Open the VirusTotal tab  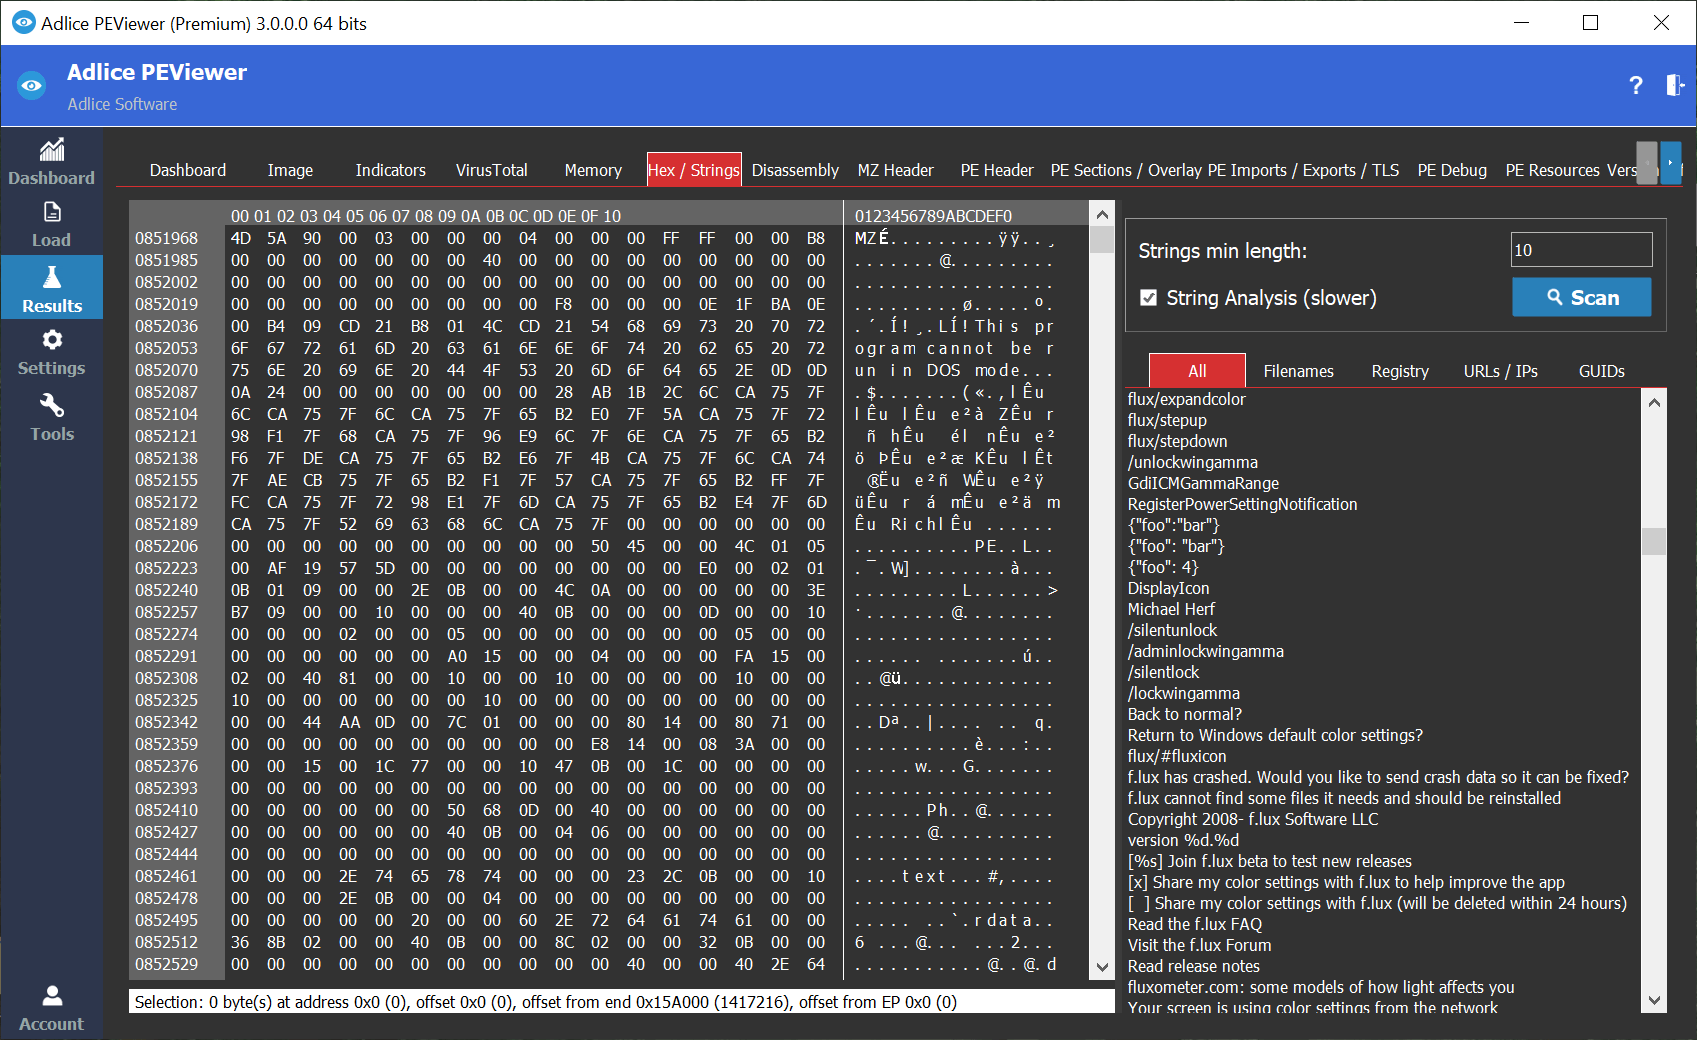(x=491, y=170)
